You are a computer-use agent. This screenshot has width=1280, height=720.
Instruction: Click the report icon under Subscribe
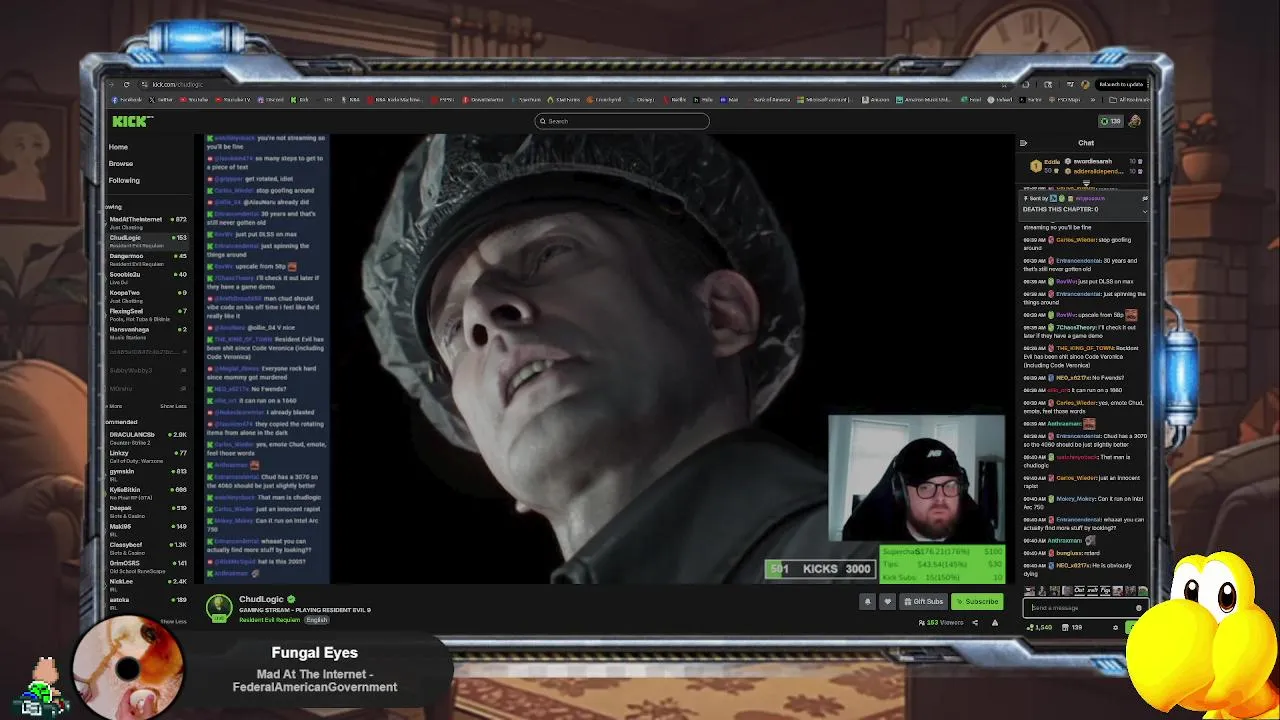coord(994,623)
